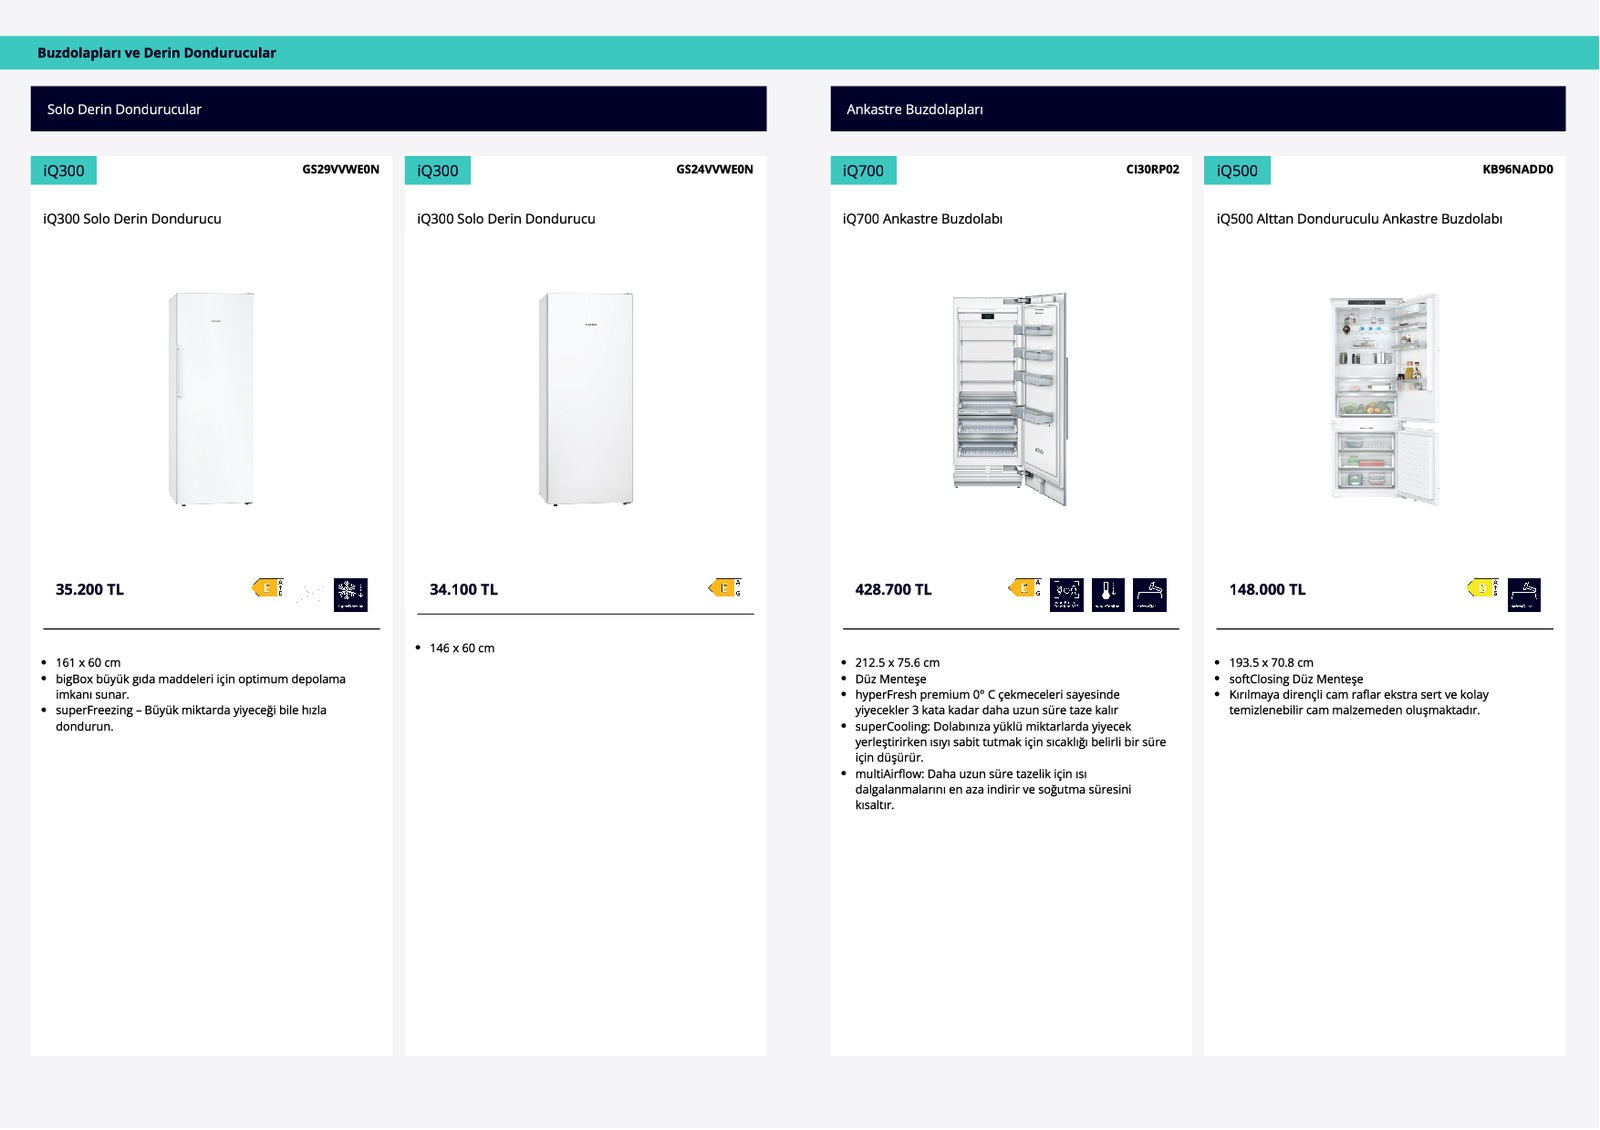This screenshot has width=1600, height=1130.
Task: Click the shatter-resistant glass shelves bullet
Action: [x=1359, y=702]
